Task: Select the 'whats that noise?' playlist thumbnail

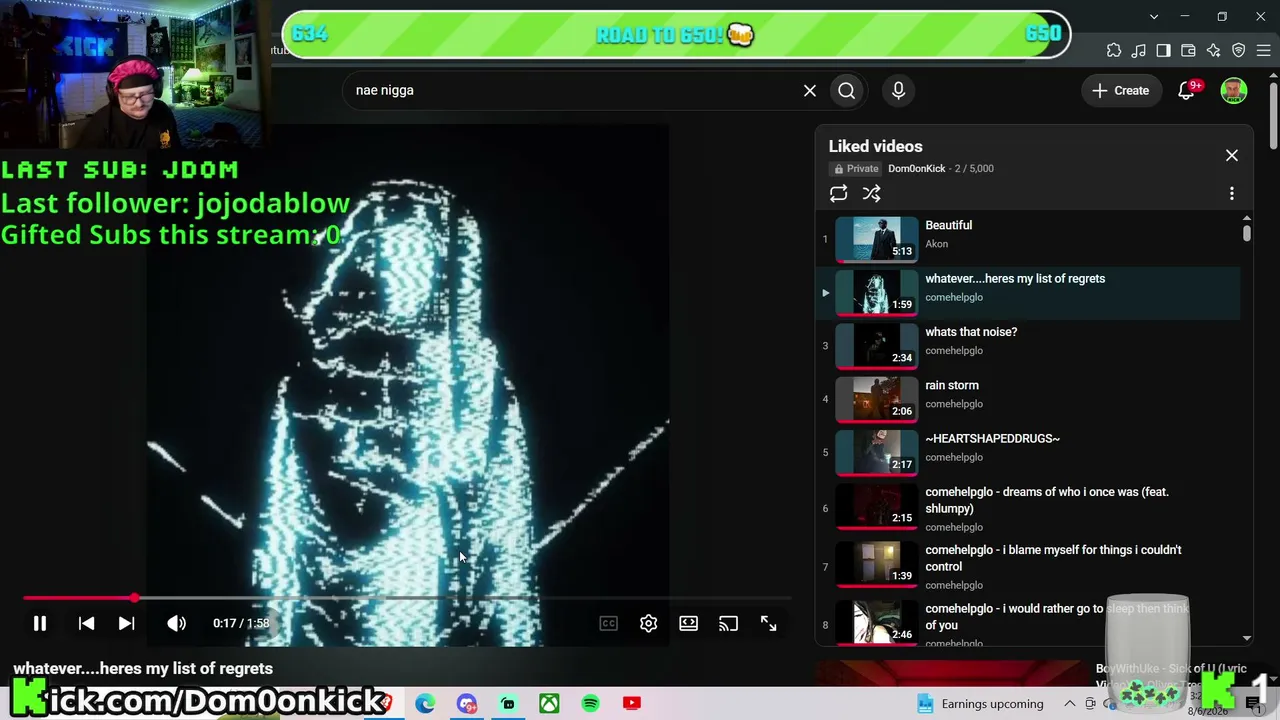Action: click(x=876, y=346)
